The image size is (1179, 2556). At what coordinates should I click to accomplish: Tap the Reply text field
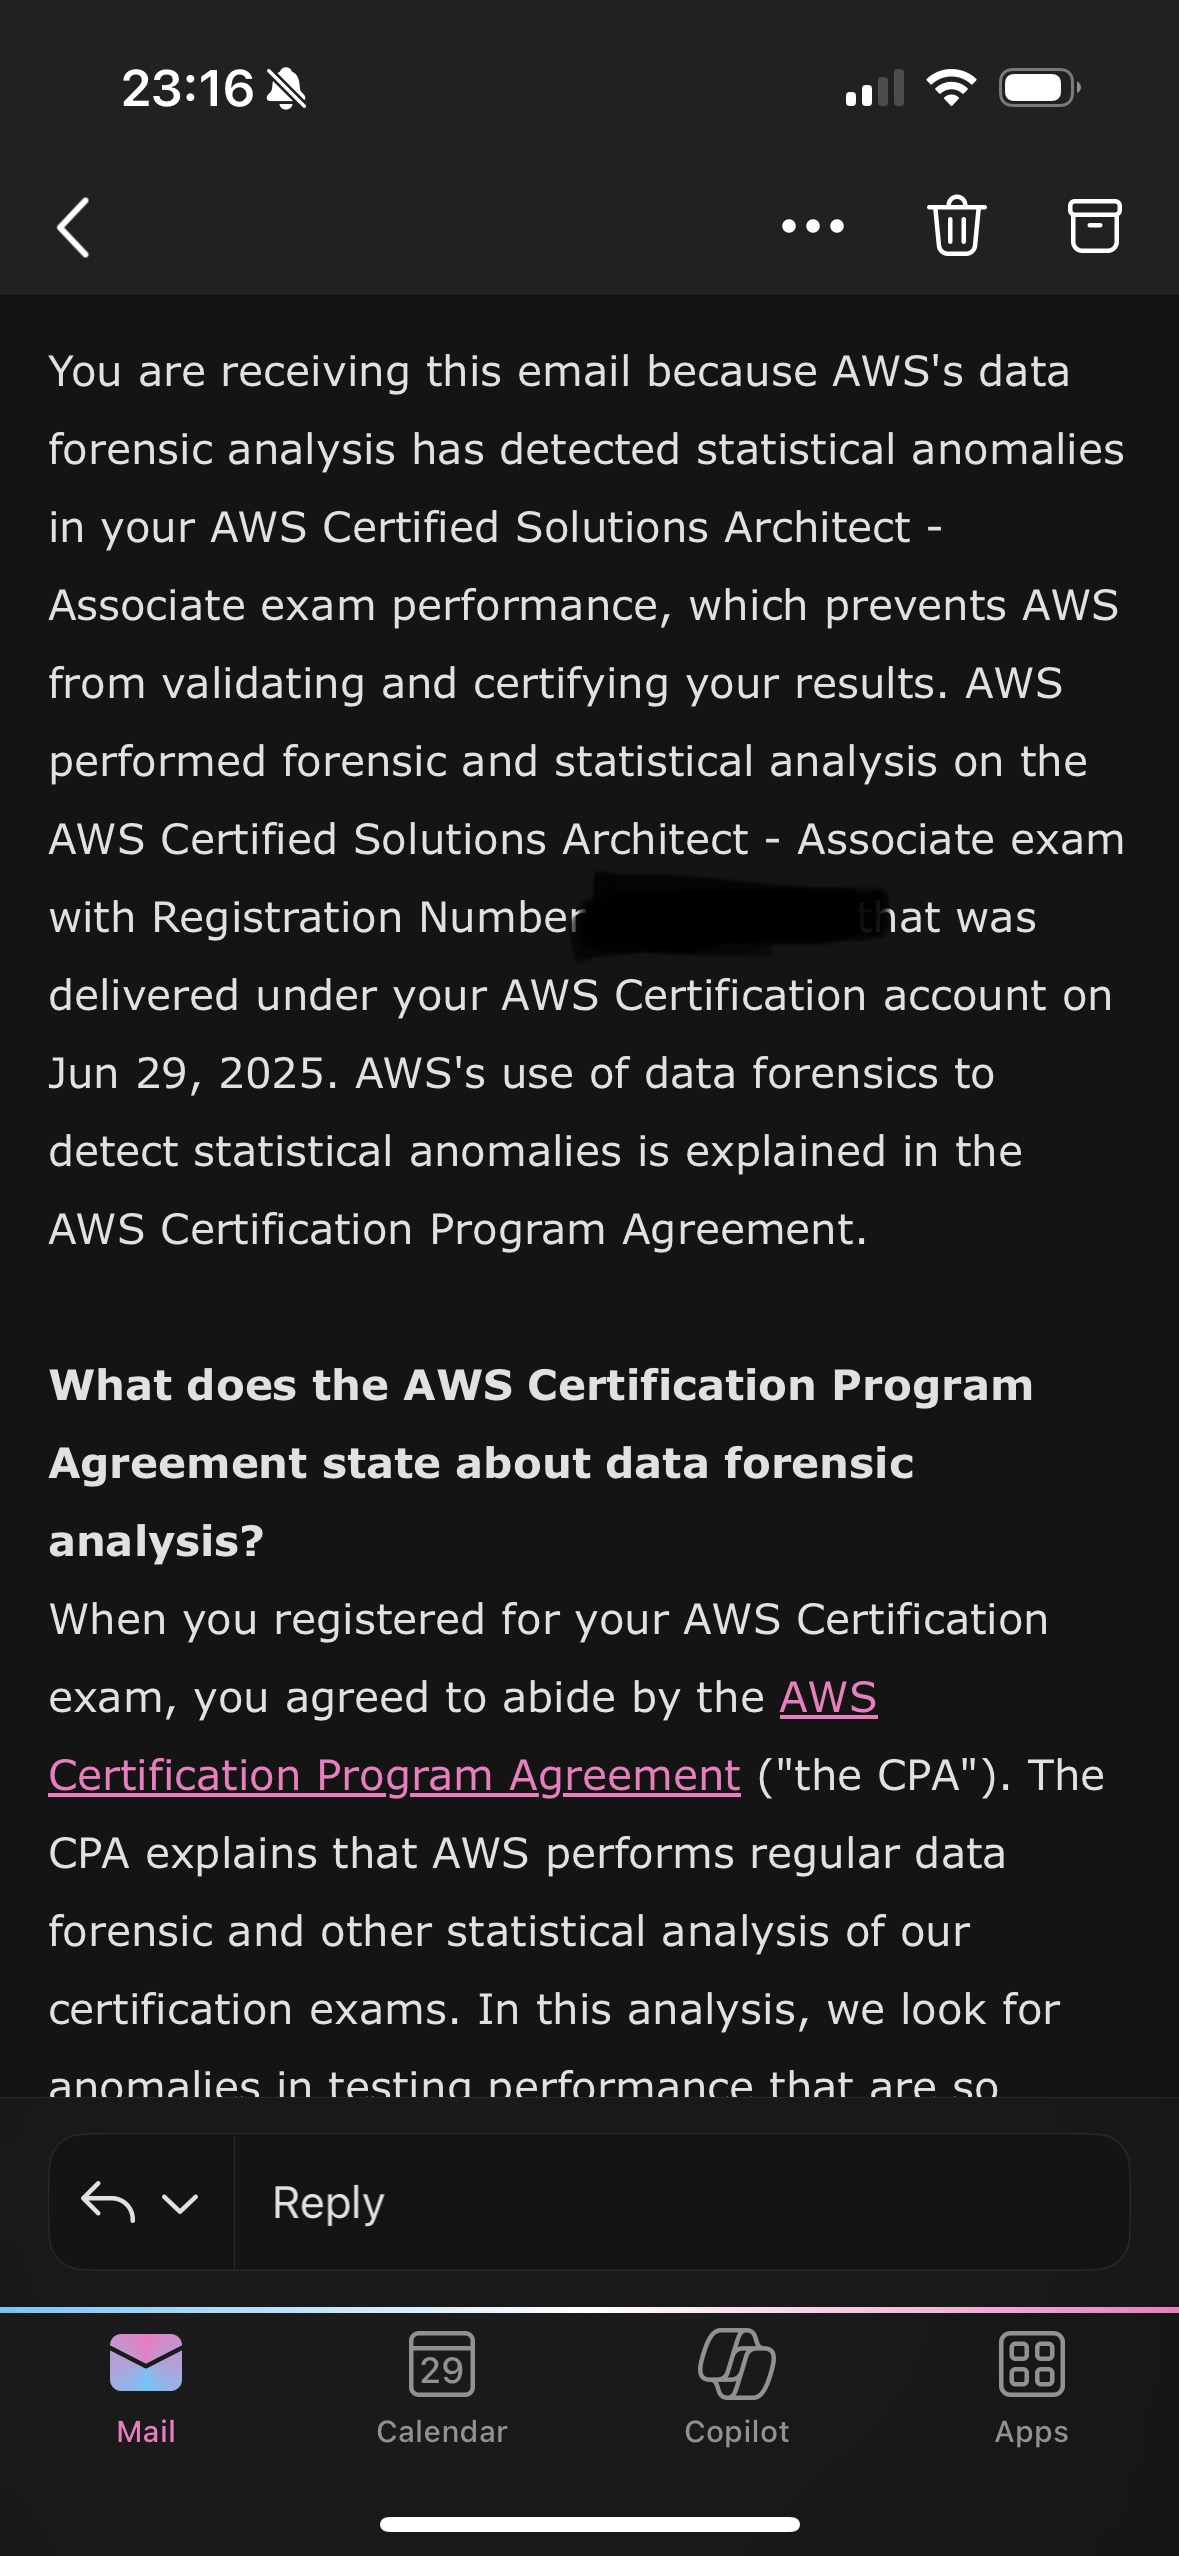point(680,2202)
